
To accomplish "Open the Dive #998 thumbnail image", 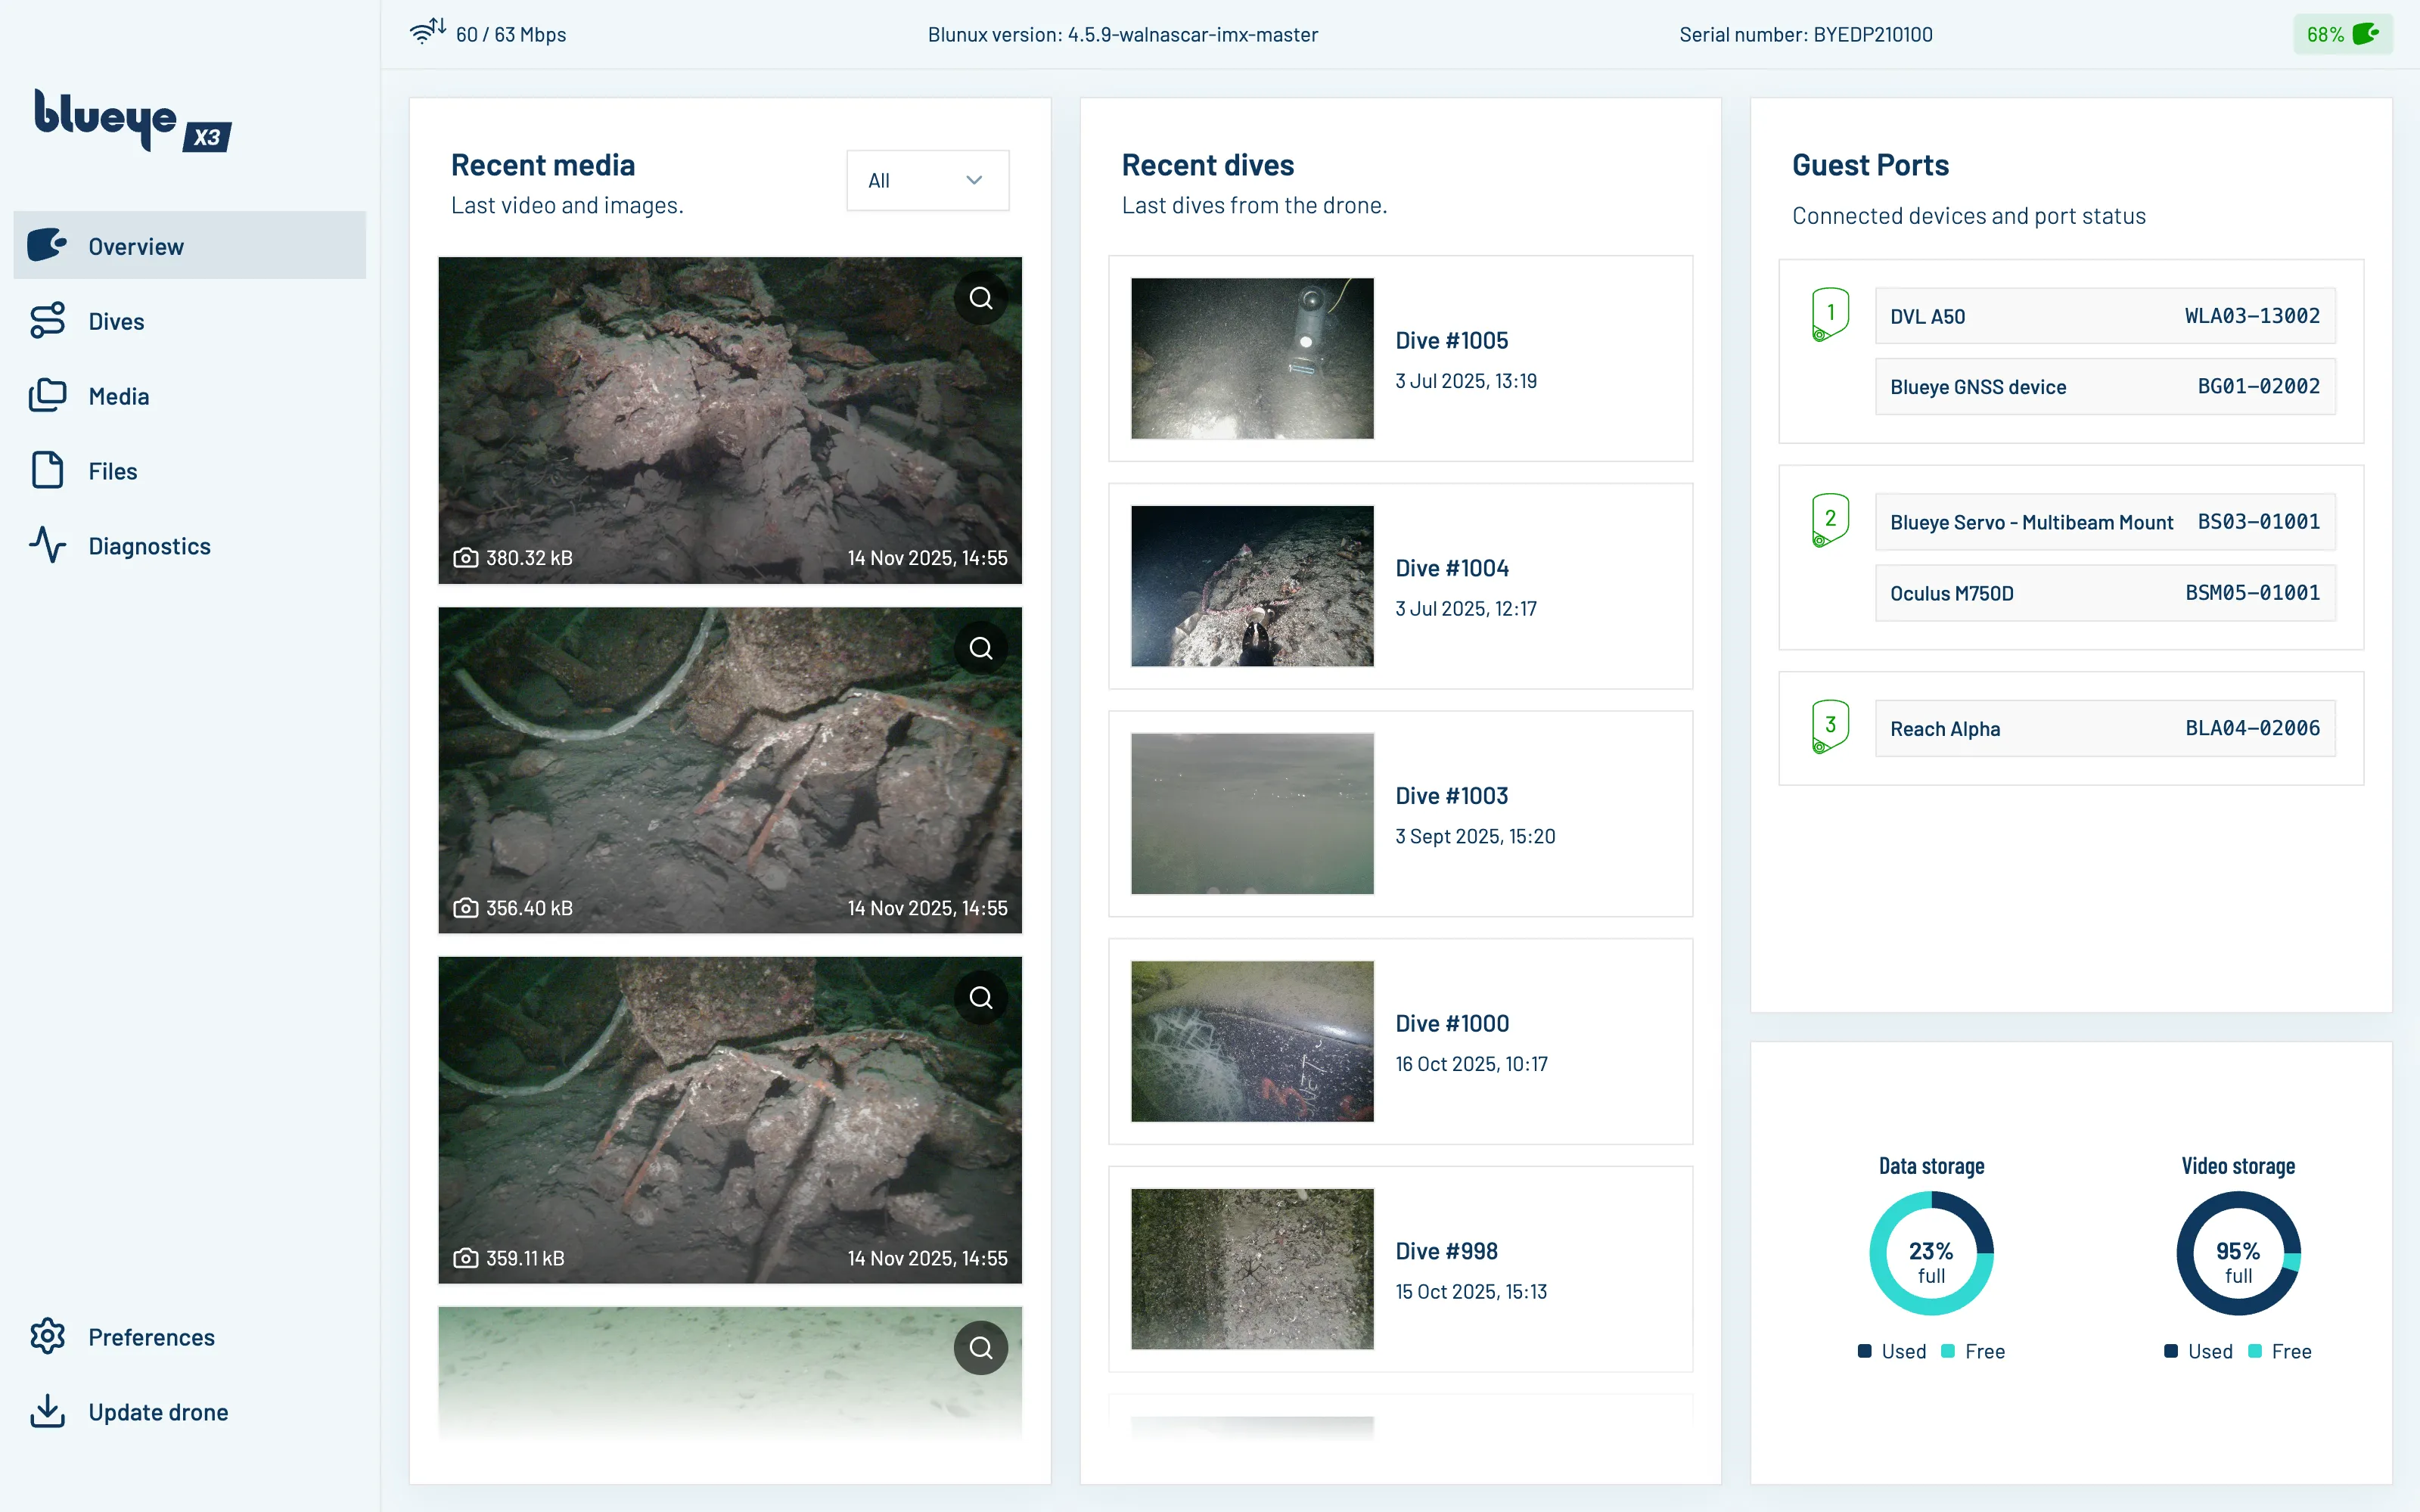I will 1252,1269.
